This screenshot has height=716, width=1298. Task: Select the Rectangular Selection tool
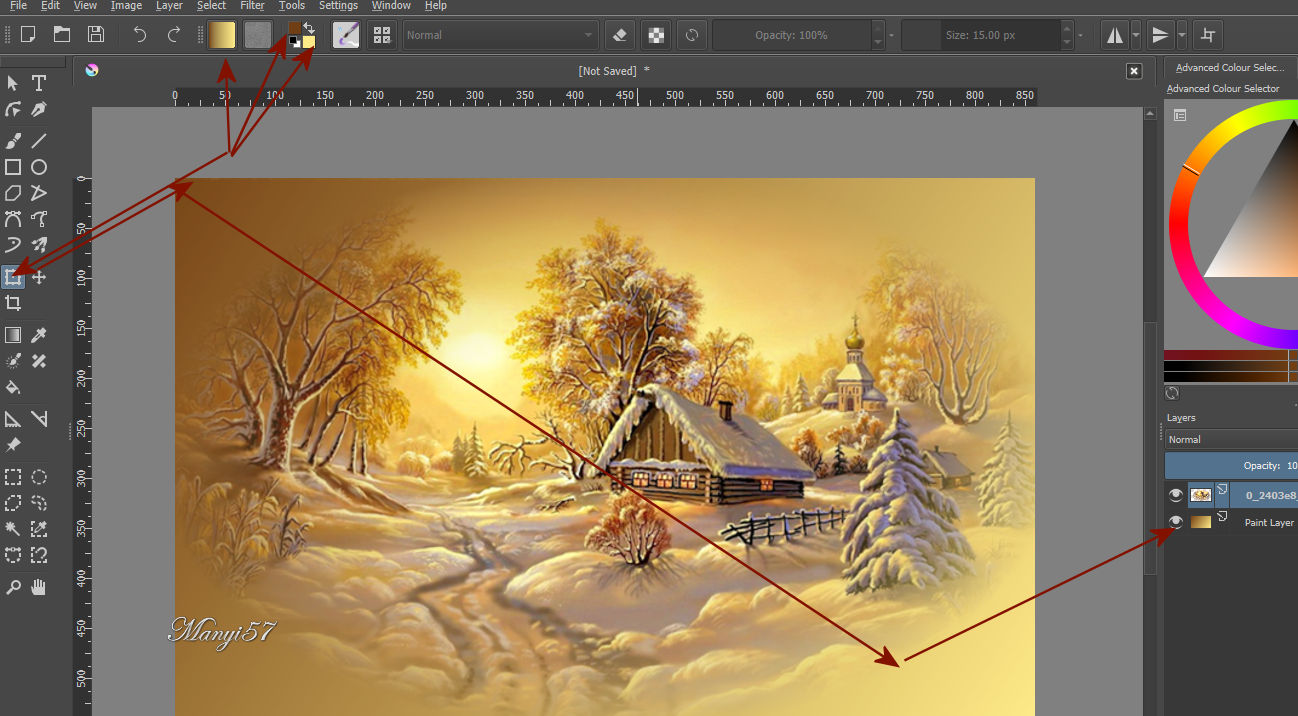[13, 477]
